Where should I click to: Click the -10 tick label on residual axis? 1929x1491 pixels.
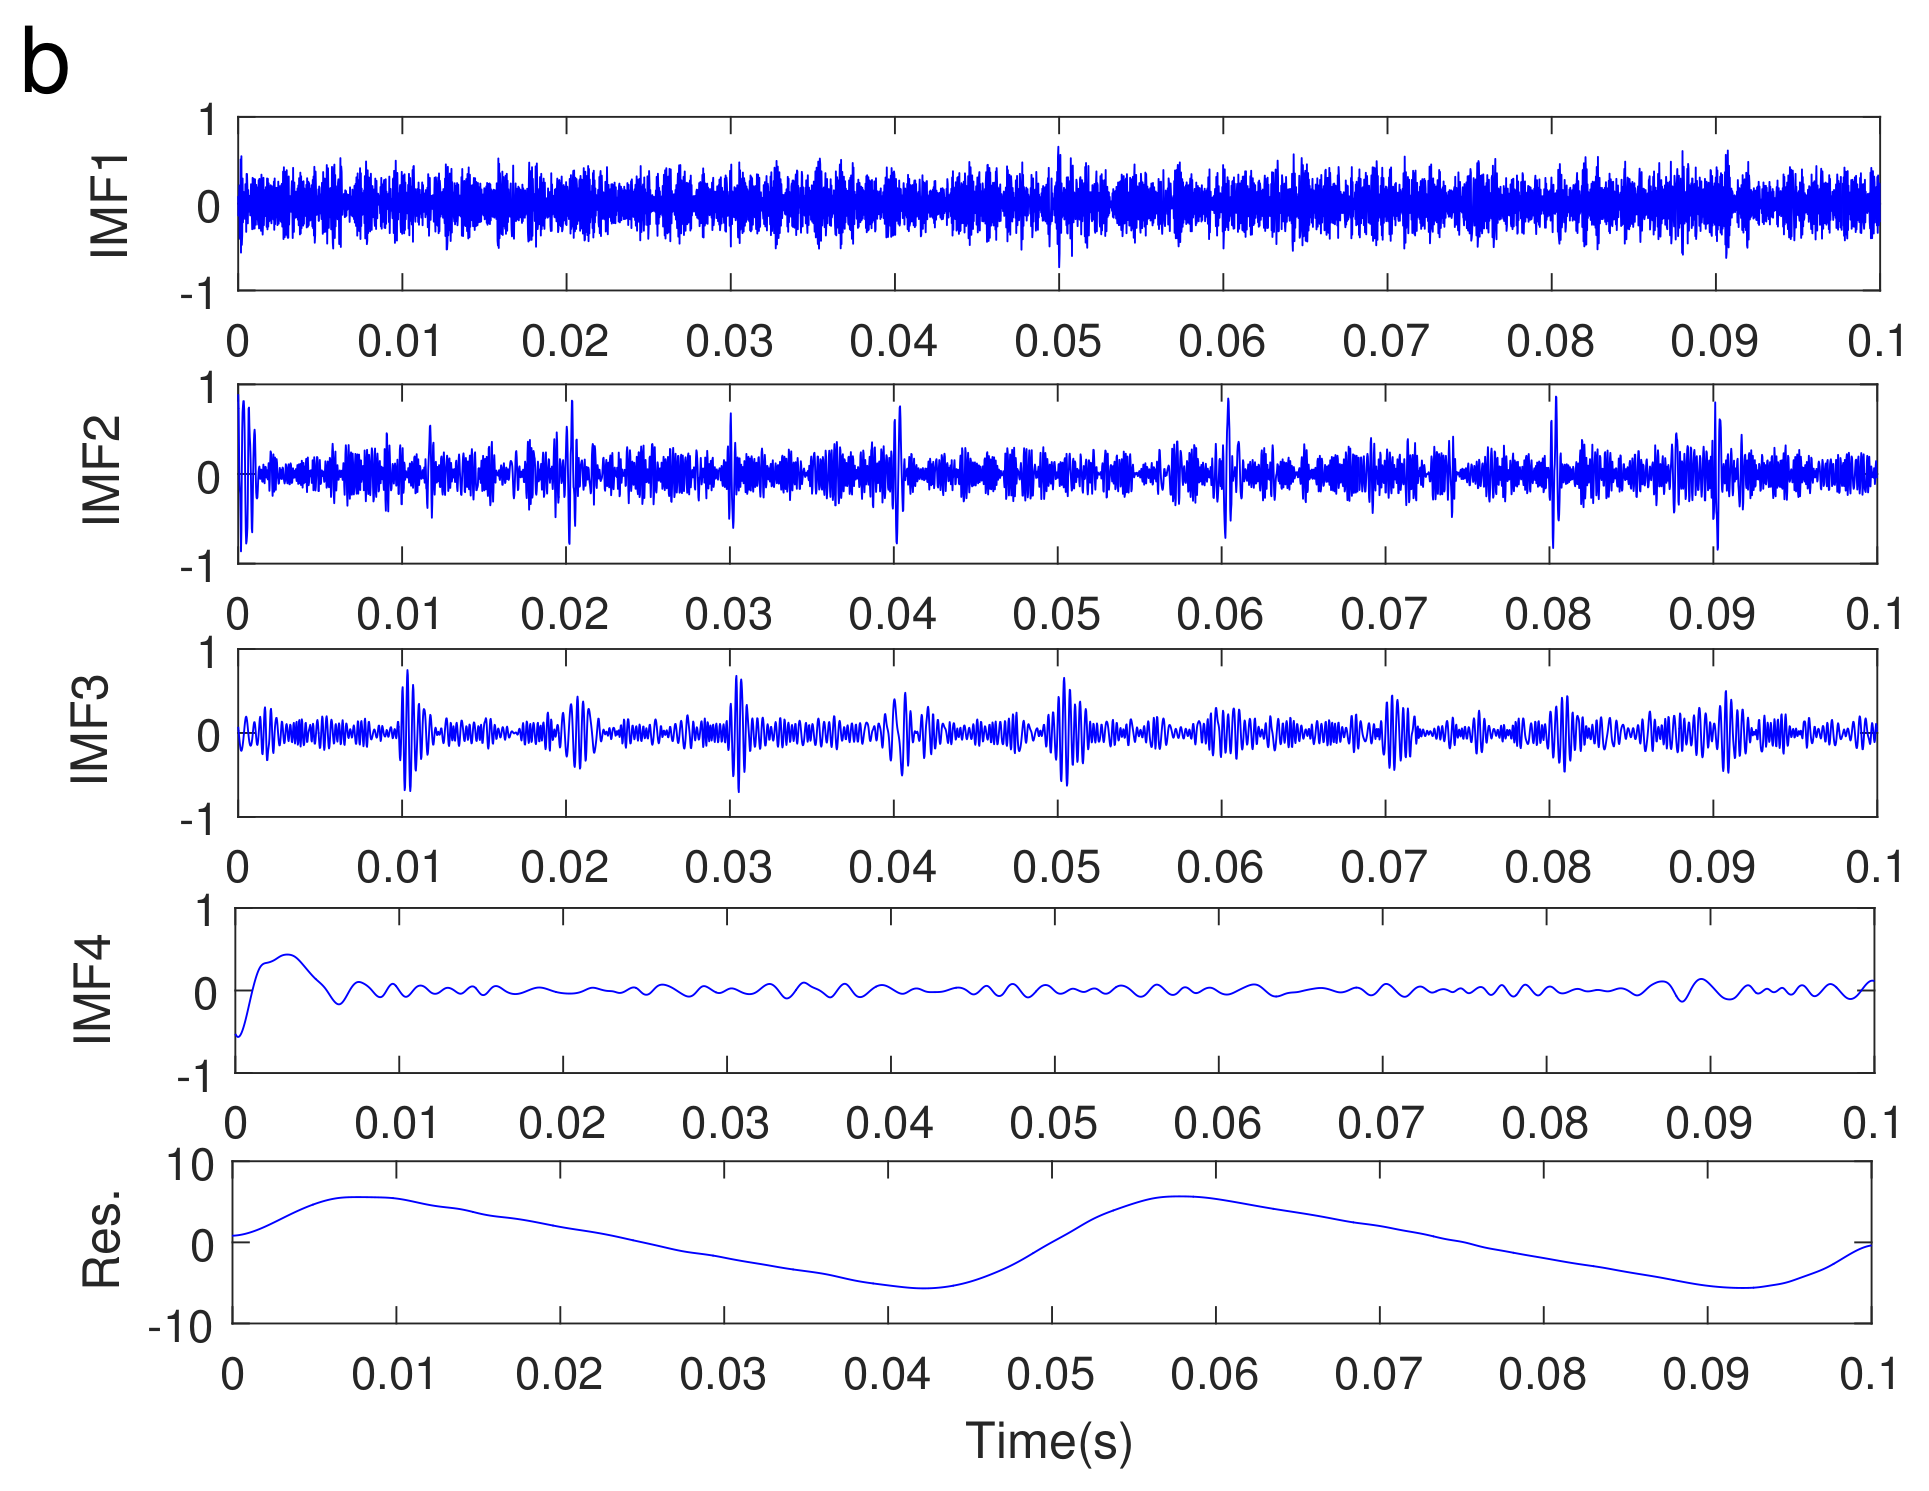[180, 1328]
